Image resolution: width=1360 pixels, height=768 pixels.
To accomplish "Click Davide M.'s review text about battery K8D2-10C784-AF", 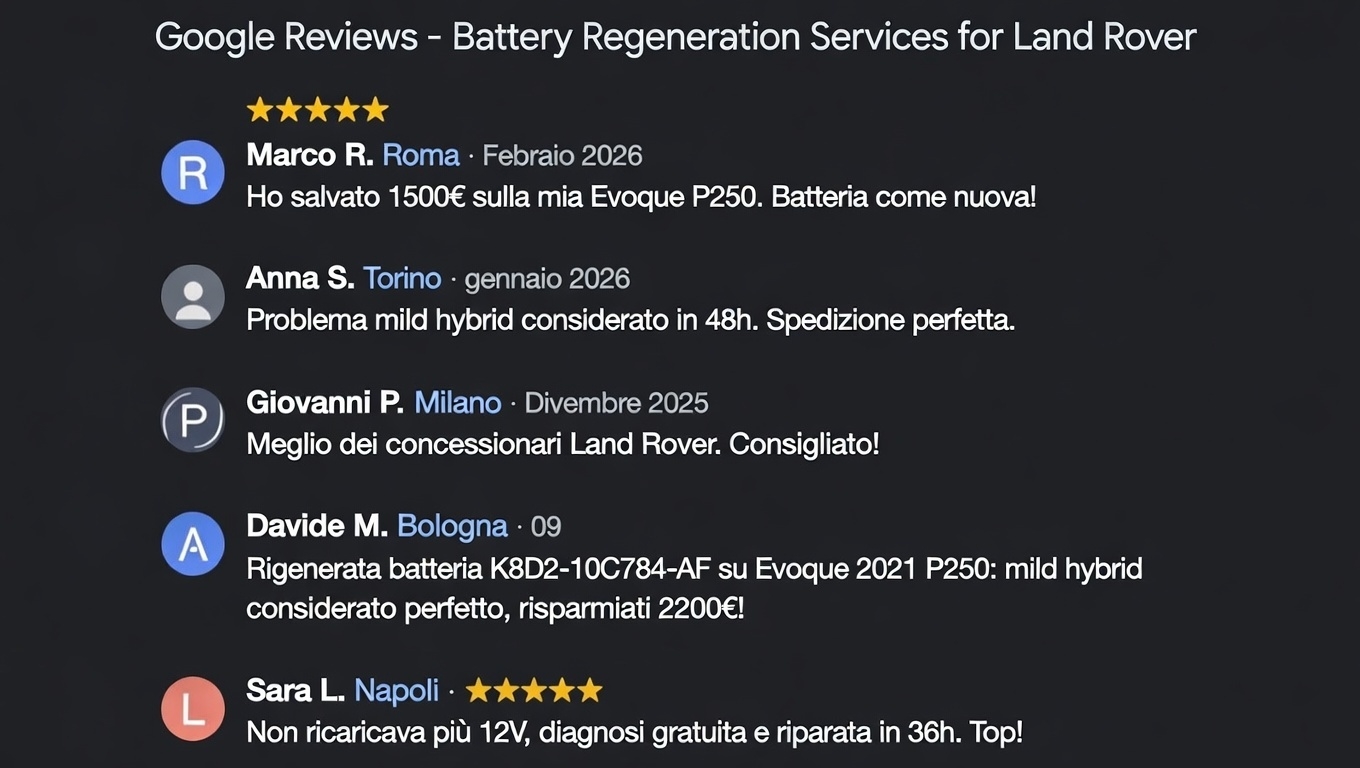I will coord(694,588).
